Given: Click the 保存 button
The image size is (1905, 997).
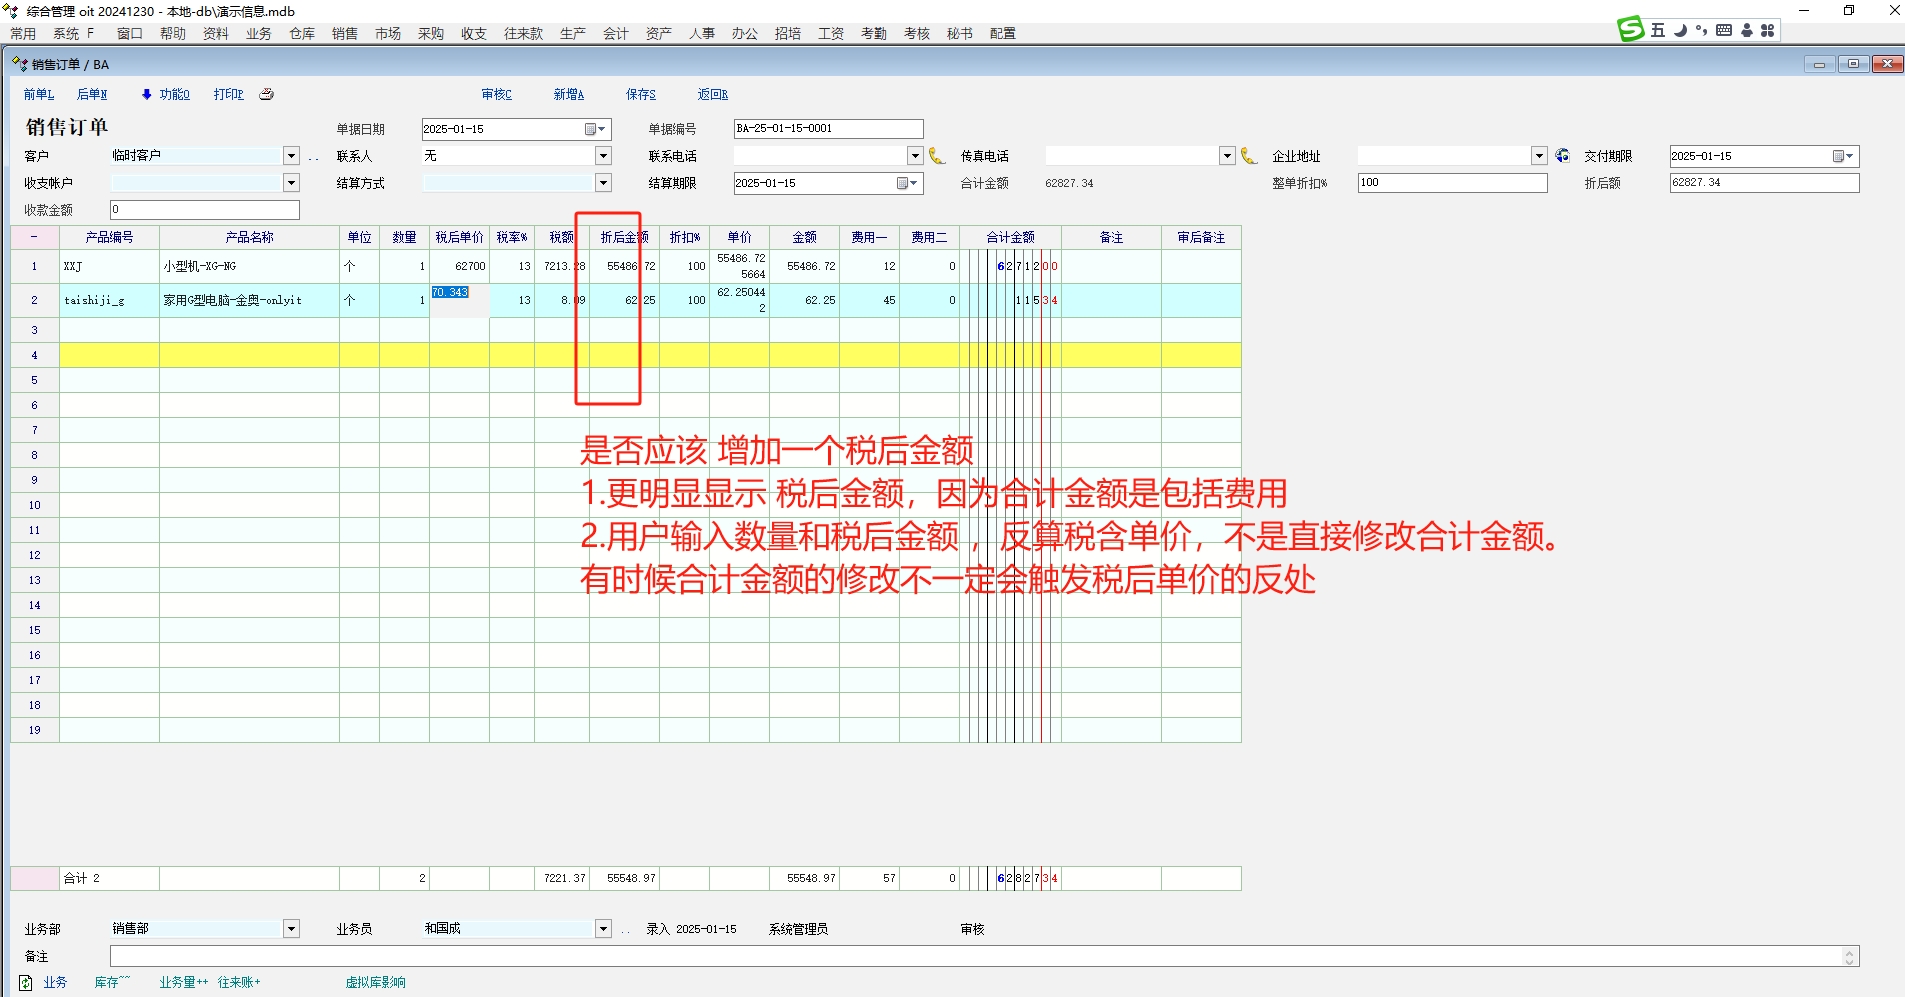Looking at the screenshot, I should [x=641, y=94].
